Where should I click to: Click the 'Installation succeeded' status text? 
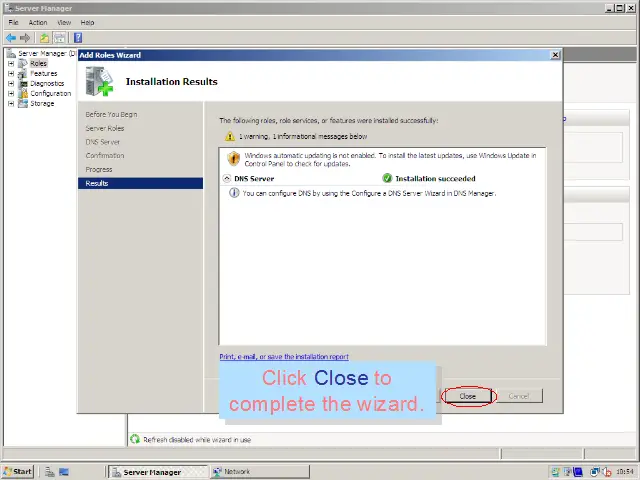point(435,179)
